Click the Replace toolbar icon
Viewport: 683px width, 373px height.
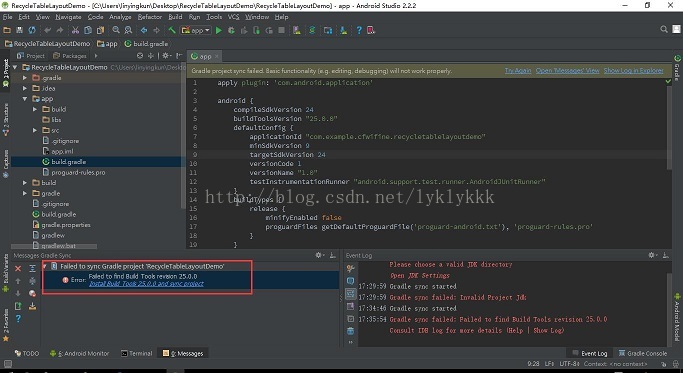coord(128,30)
